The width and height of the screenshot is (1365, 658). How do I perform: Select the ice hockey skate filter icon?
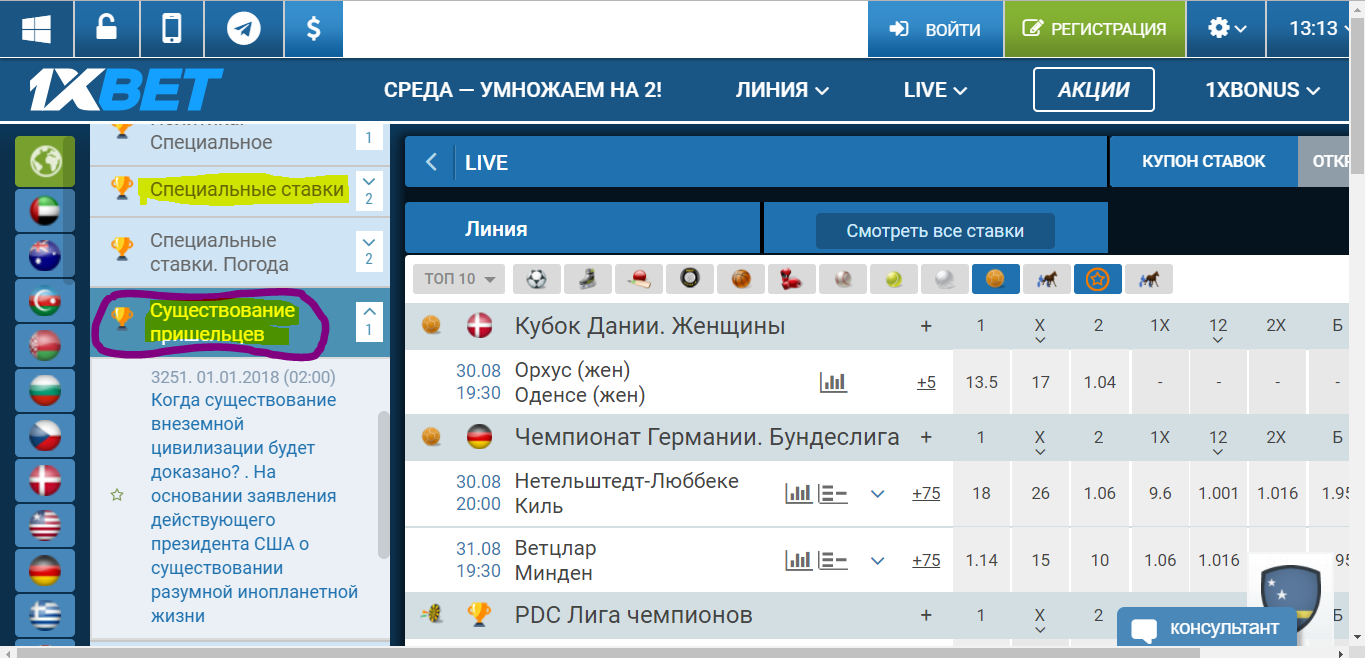(588, 279)
